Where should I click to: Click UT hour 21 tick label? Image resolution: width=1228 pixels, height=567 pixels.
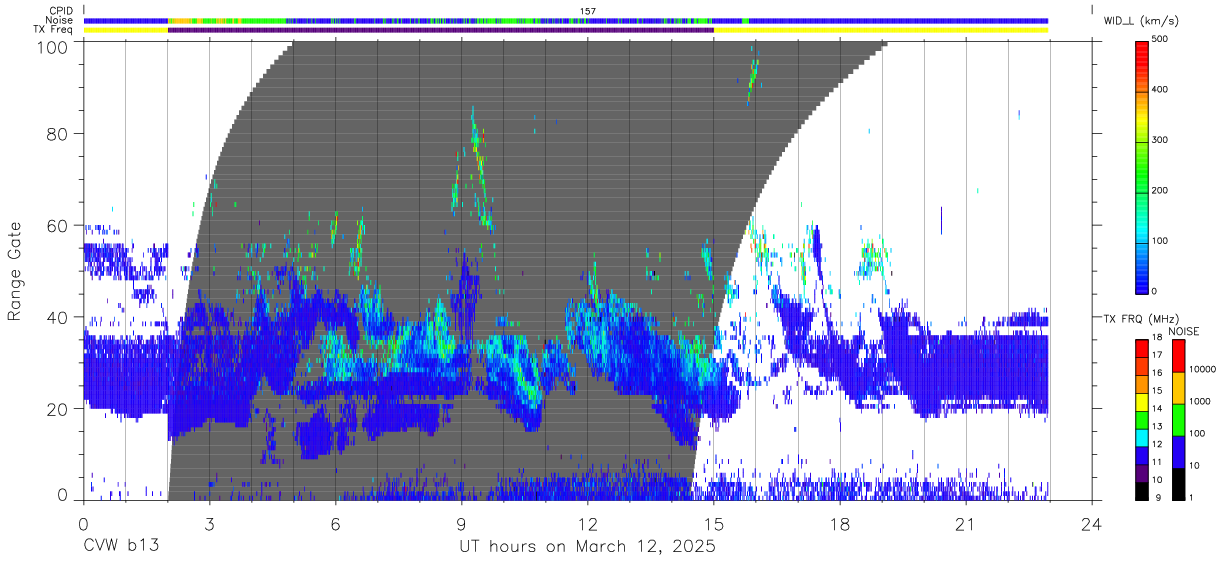[x=966, y=524]
